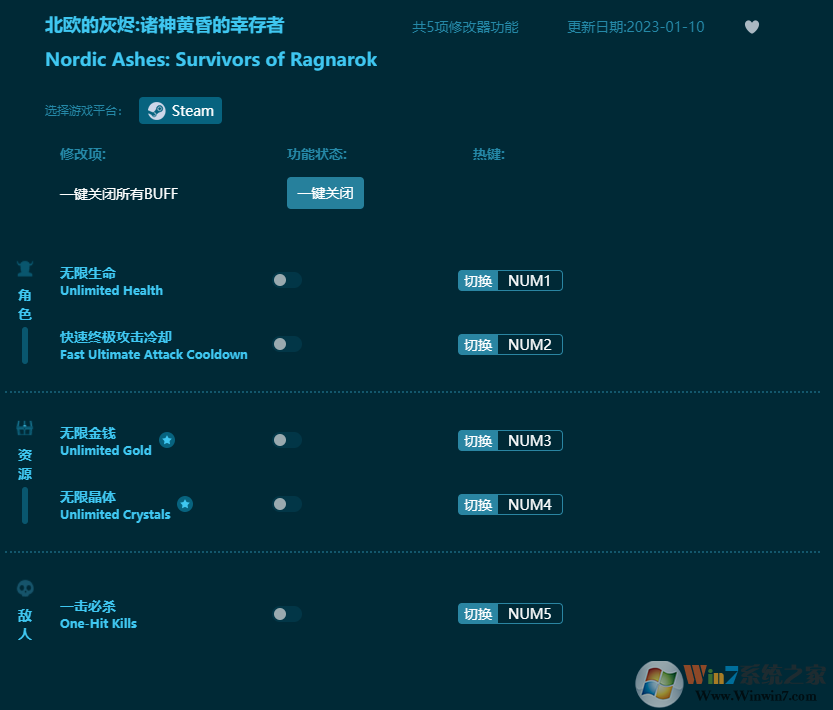Click the 一键关闭 button
Screen dimensions: 833x710
(x=325, y=193)
